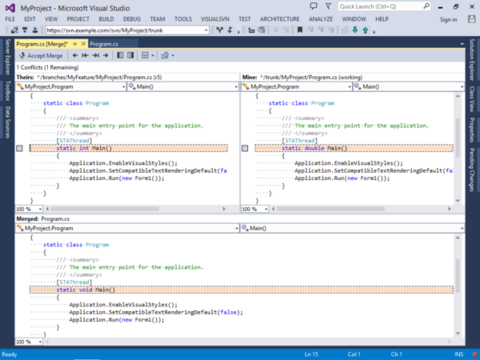This screenshot has width=480, height=360.
Task: Click the bookmark icon in toolbar
Action: pos(300,30)
